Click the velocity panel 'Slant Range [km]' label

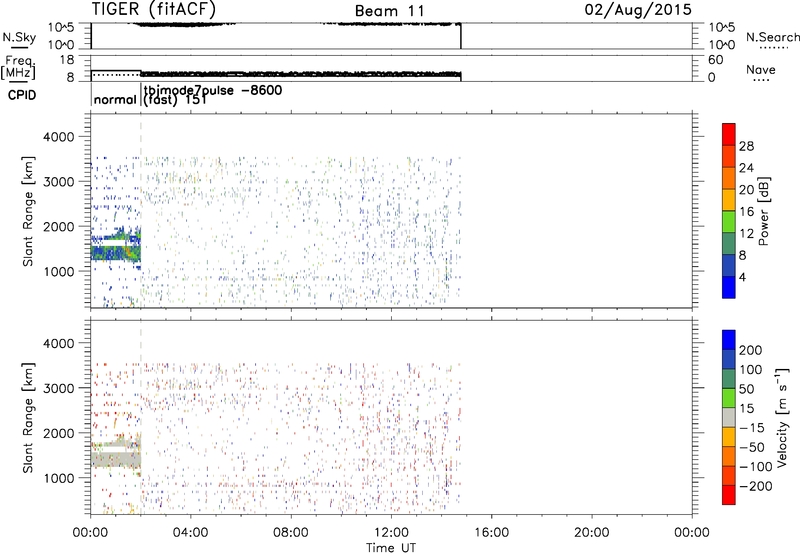[x=28, y=417]
